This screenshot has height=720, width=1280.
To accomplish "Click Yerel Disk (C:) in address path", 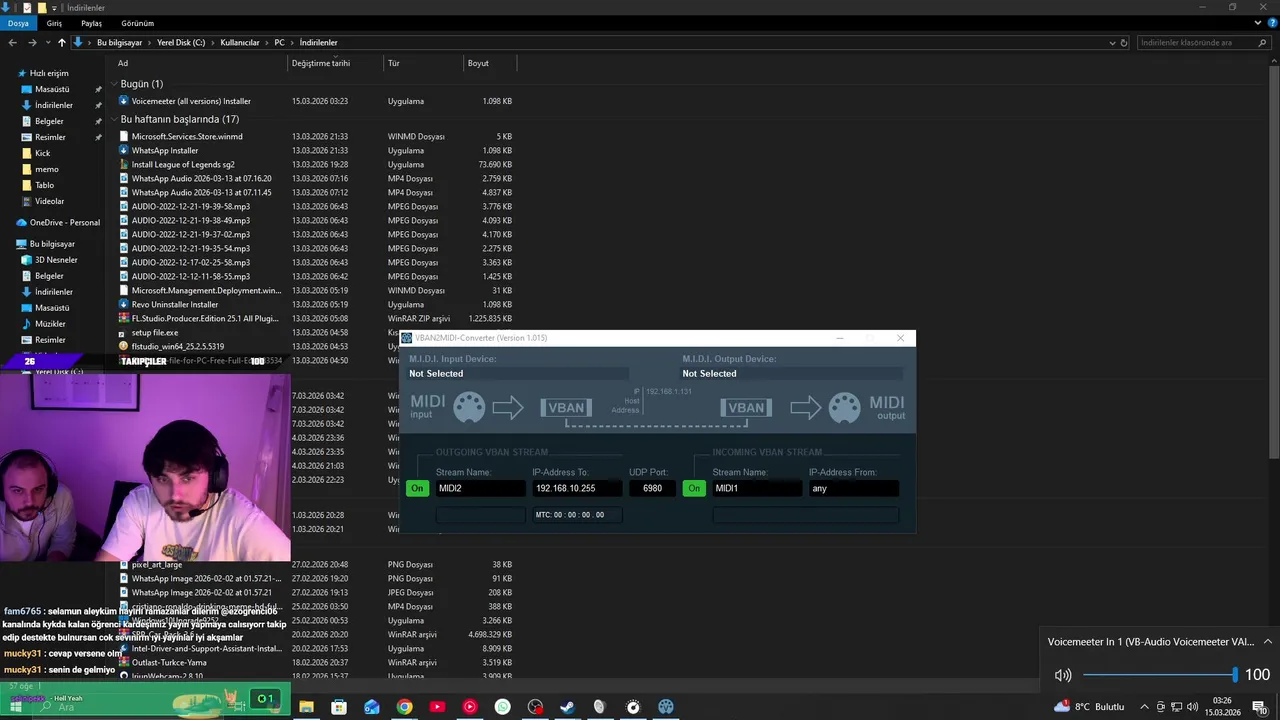I will [181, 43].
